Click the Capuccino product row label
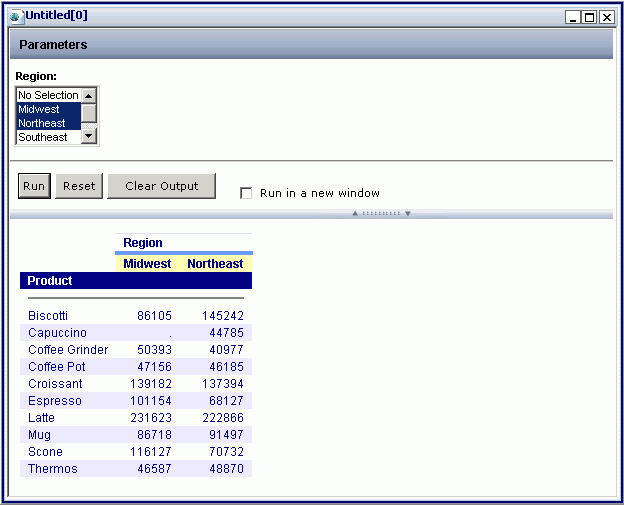The width and height of the screenshot is (624, 505). pos(57,333)
